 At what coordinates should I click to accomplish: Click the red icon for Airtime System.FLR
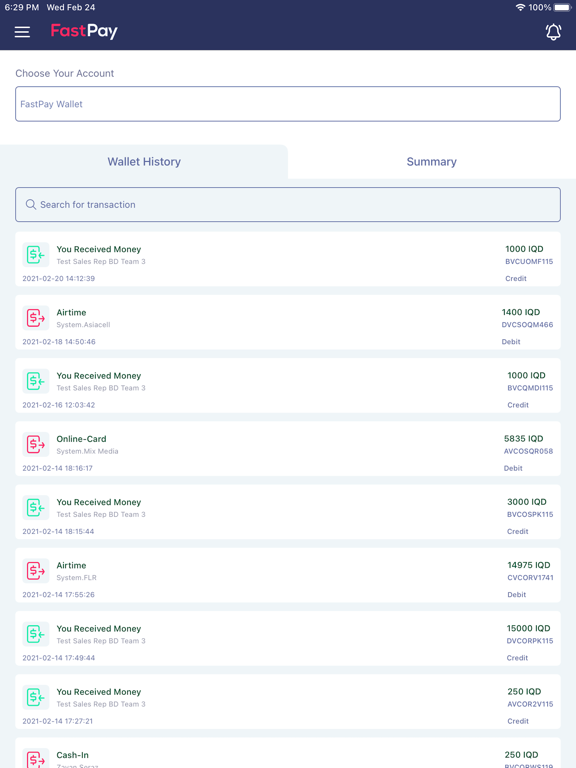click(x=36, y=571)
